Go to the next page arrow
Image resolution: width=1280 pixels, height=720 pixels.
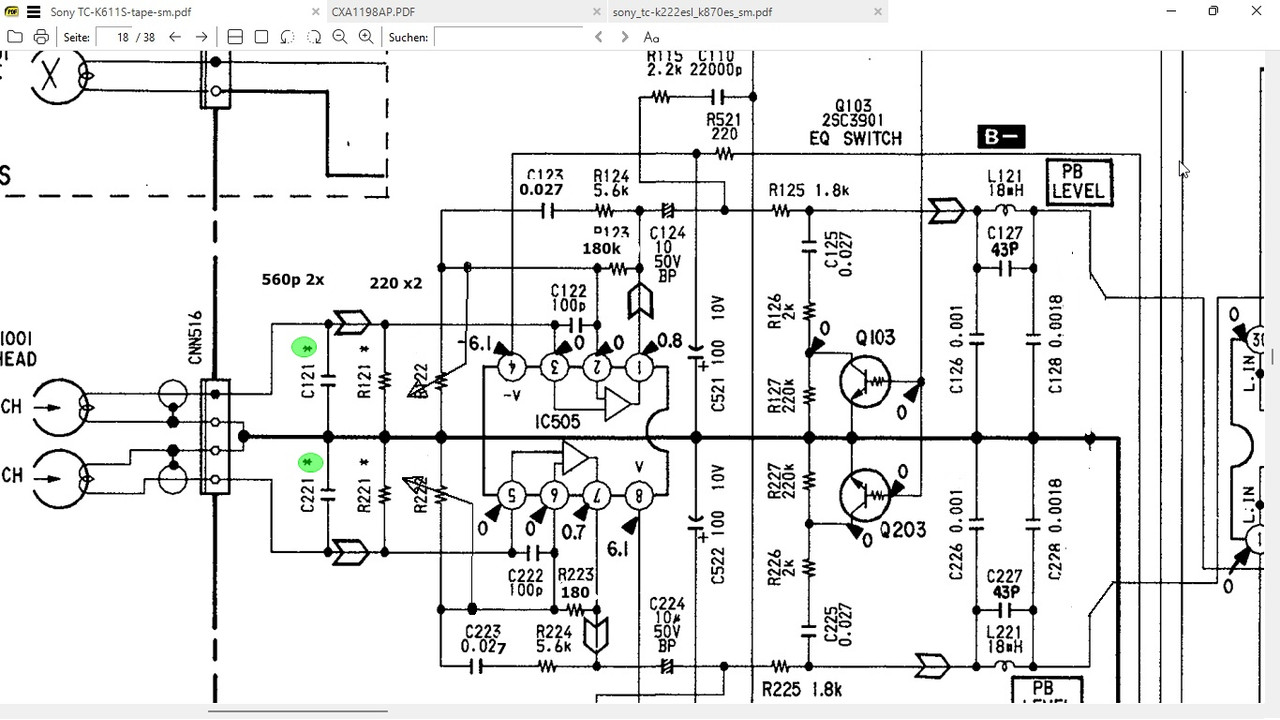tap(201, 37)
